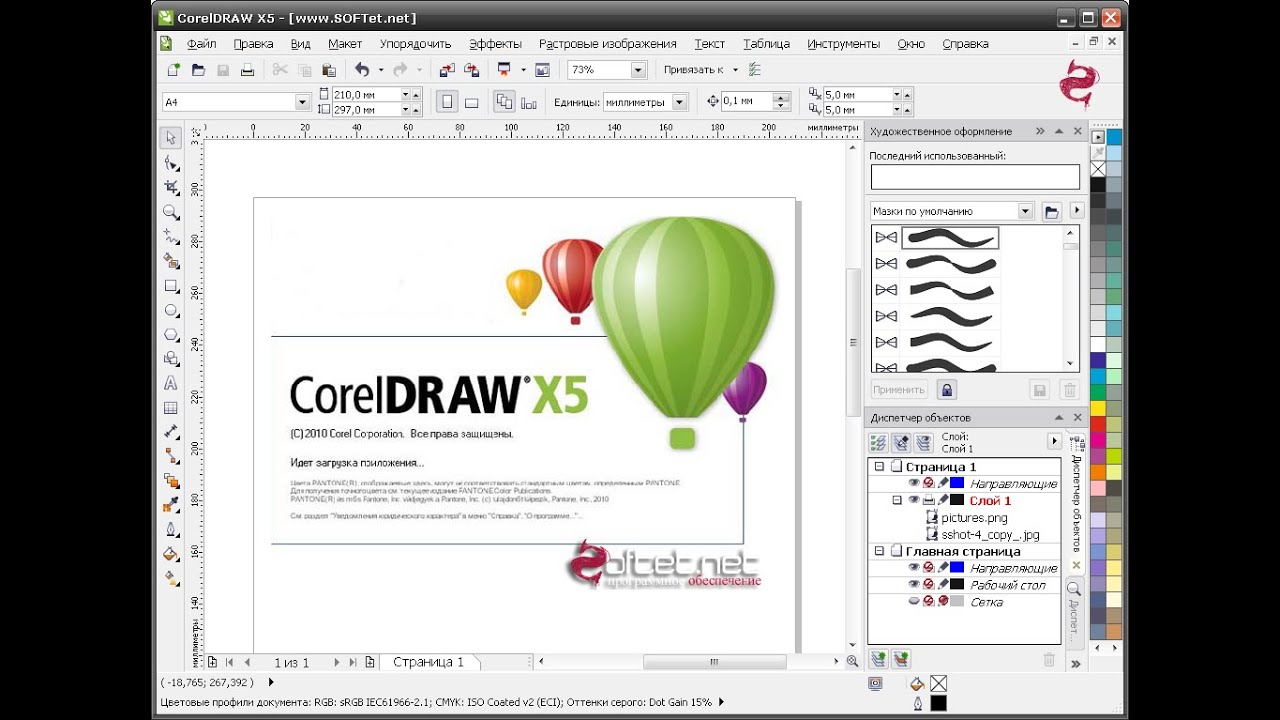Select the Rectangle tool
This screenshot has height=720, width=1280.
tap(171, 286)
